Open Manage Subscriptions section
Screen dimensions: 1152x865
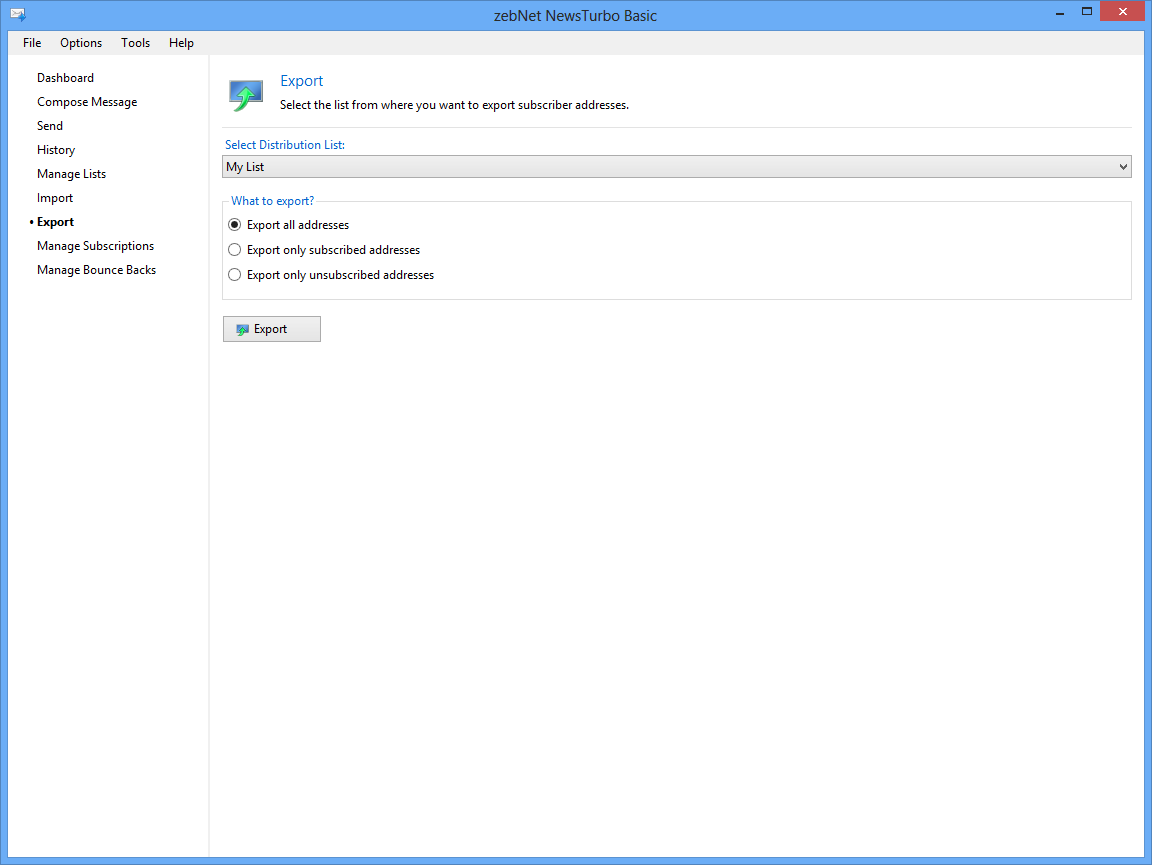95,246
